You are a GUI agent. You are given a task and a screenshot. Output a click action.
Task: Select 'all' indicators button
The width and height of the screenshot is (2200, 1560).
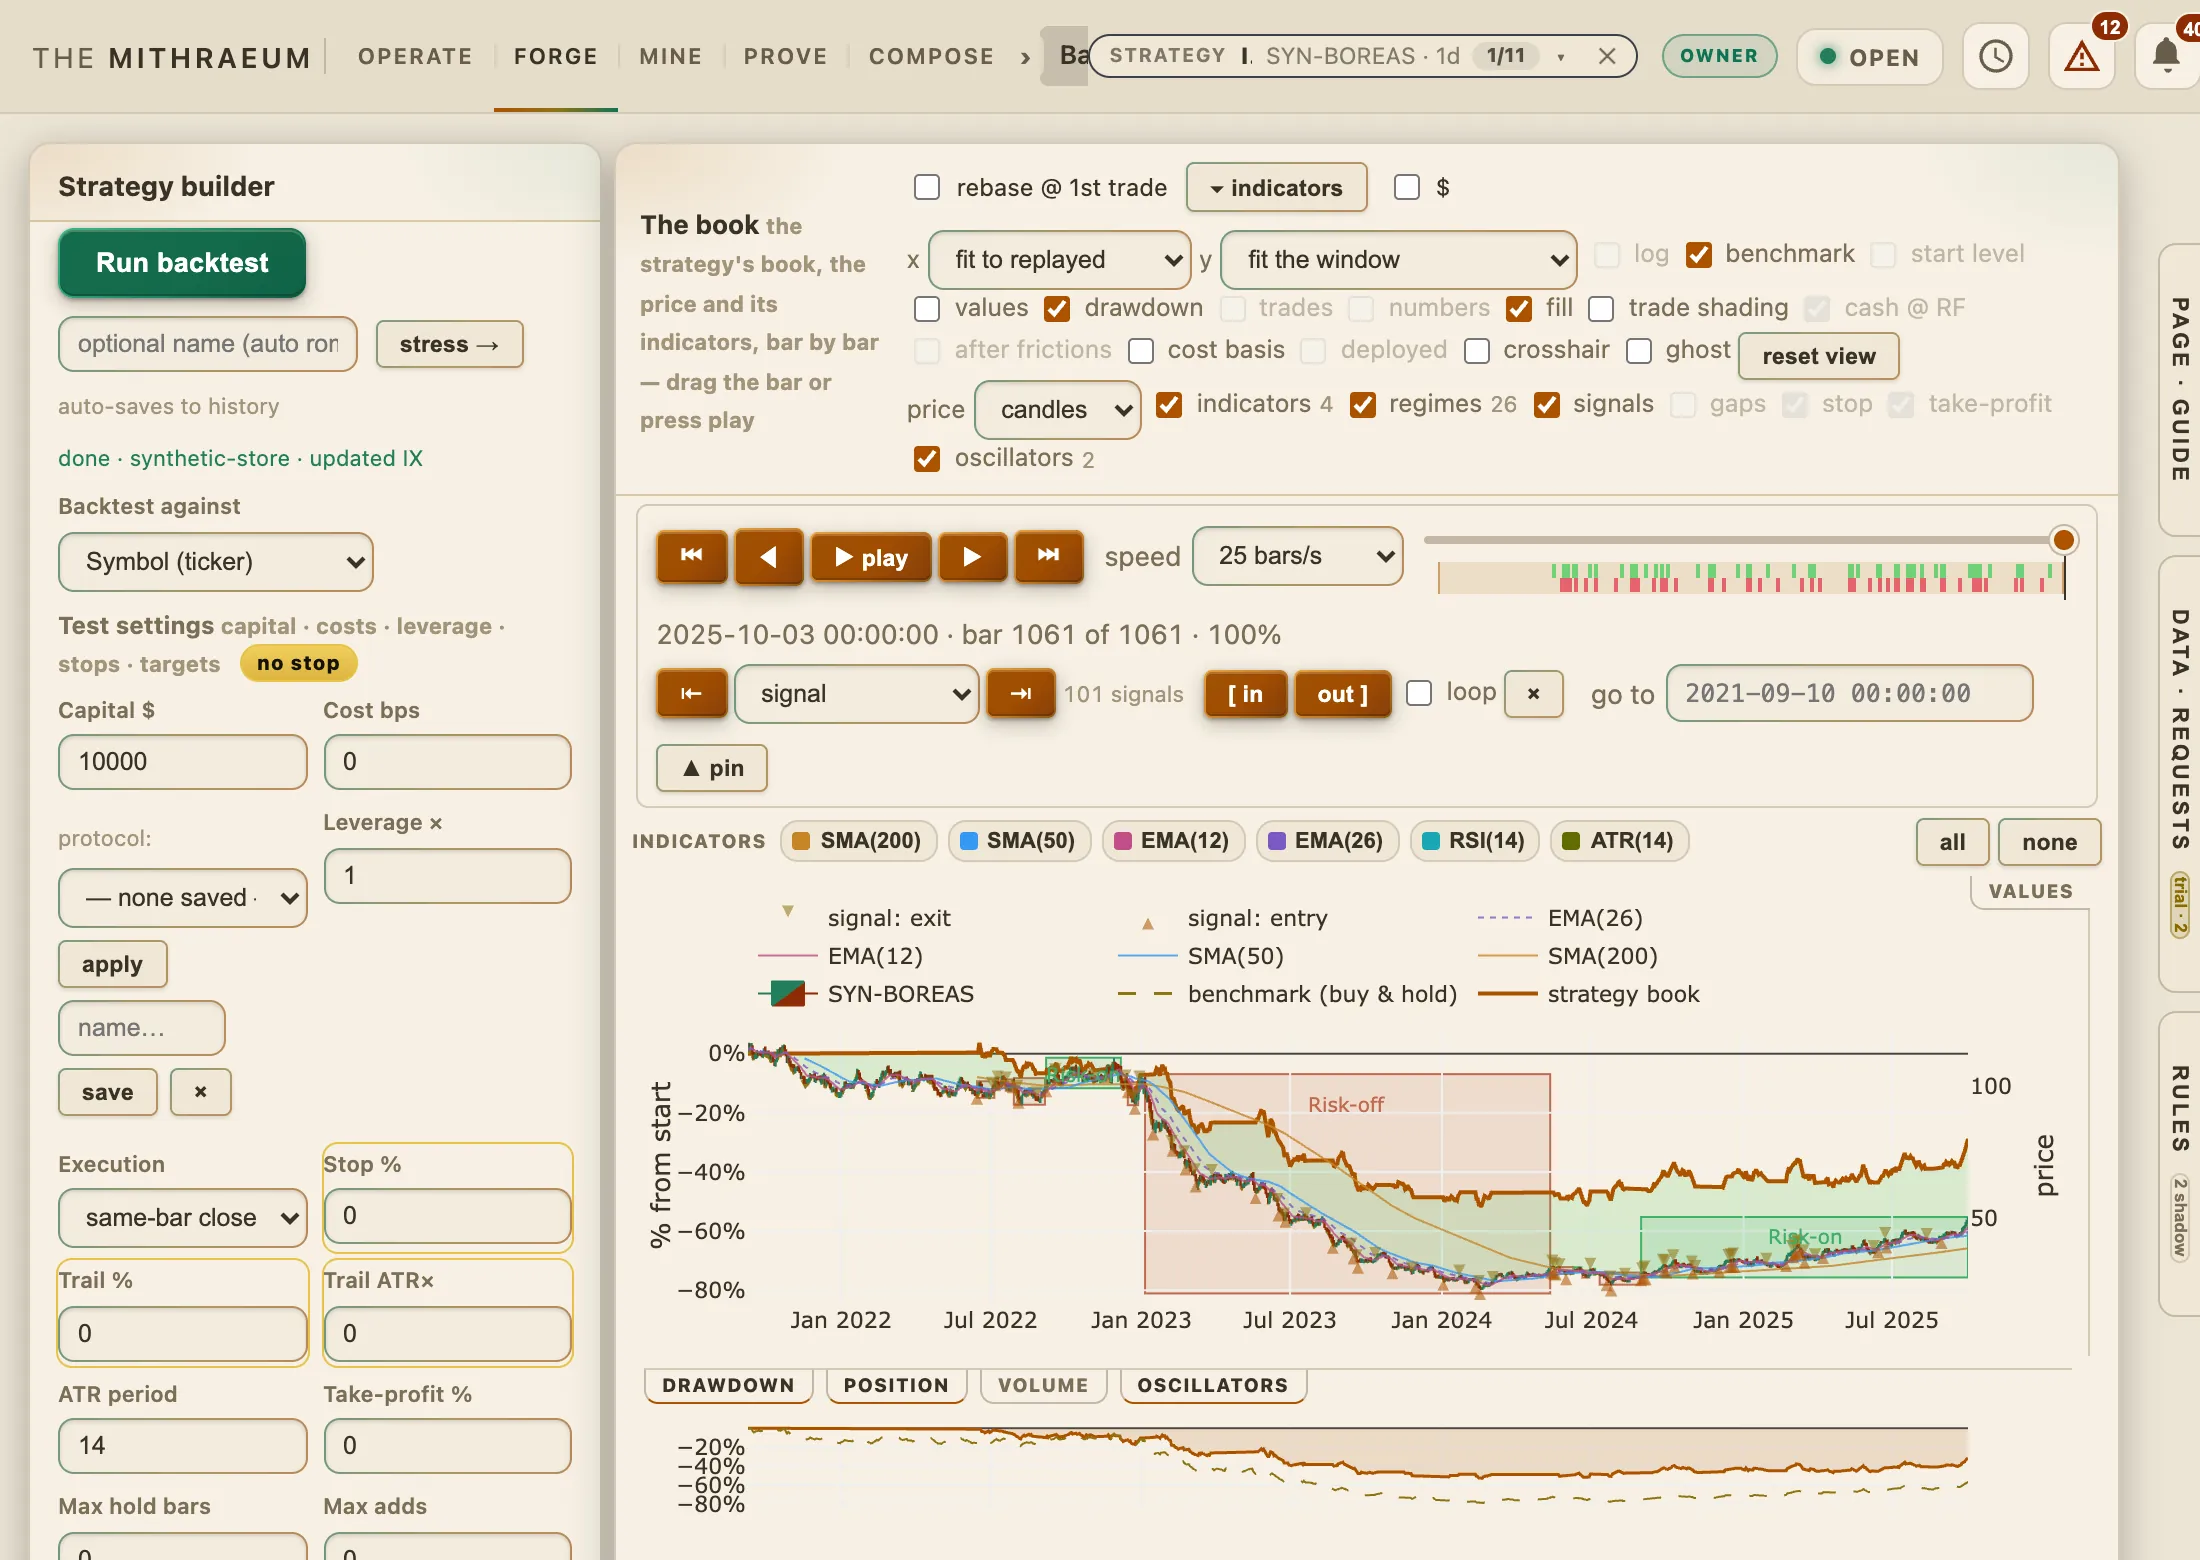point(1951,842)
